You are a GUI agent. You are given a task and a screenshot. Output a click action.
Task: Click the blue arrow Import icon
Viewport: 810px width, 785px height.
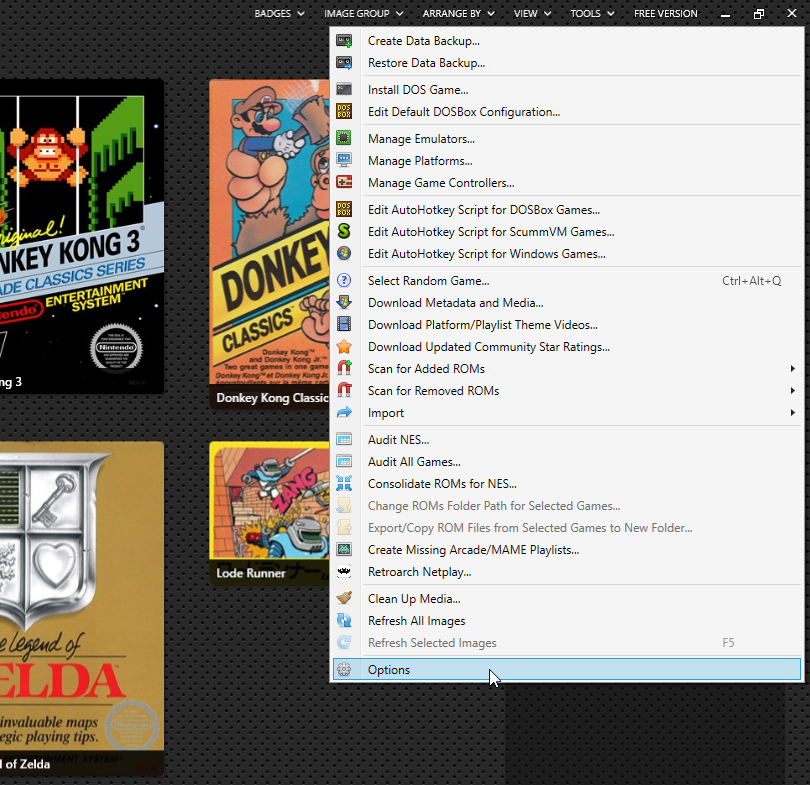pyautogui.click(x=344, y=413)
